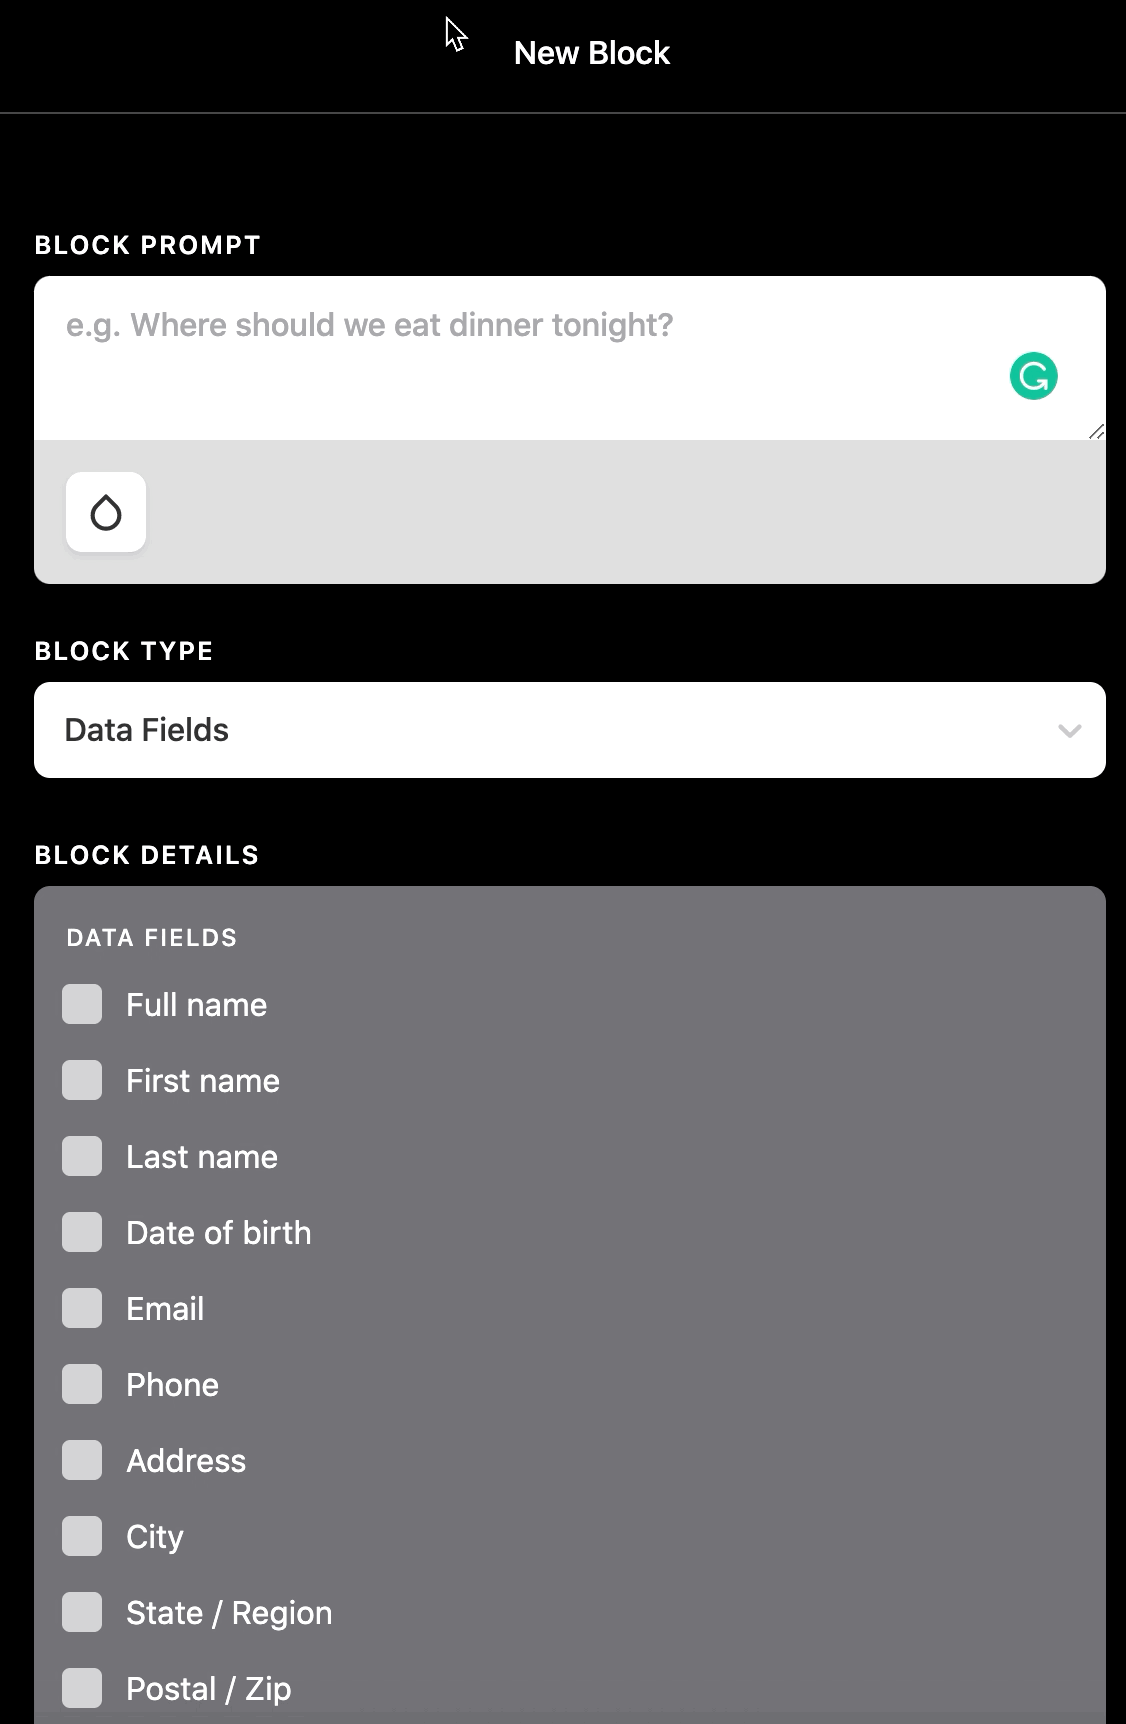Open the Block Type dropdown chevron
This screenshot has height=1724, width=1126.
click(x=1069, y=731)
